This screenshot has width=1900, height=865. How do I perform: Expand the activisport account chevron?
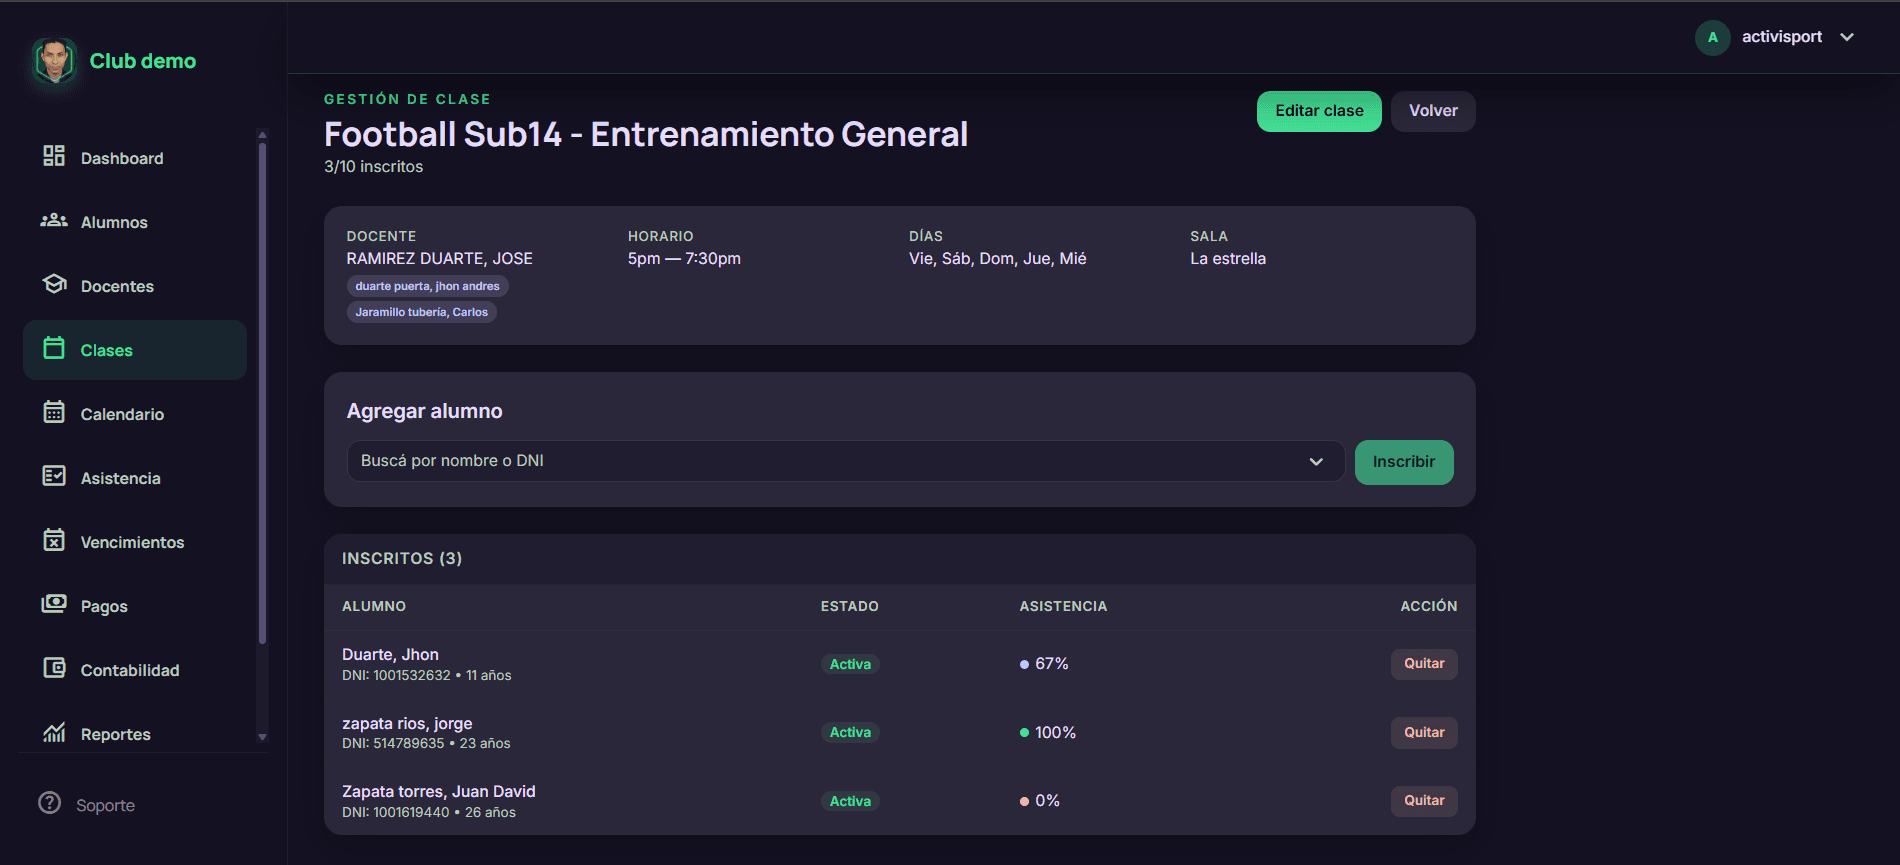point(1847,37)
